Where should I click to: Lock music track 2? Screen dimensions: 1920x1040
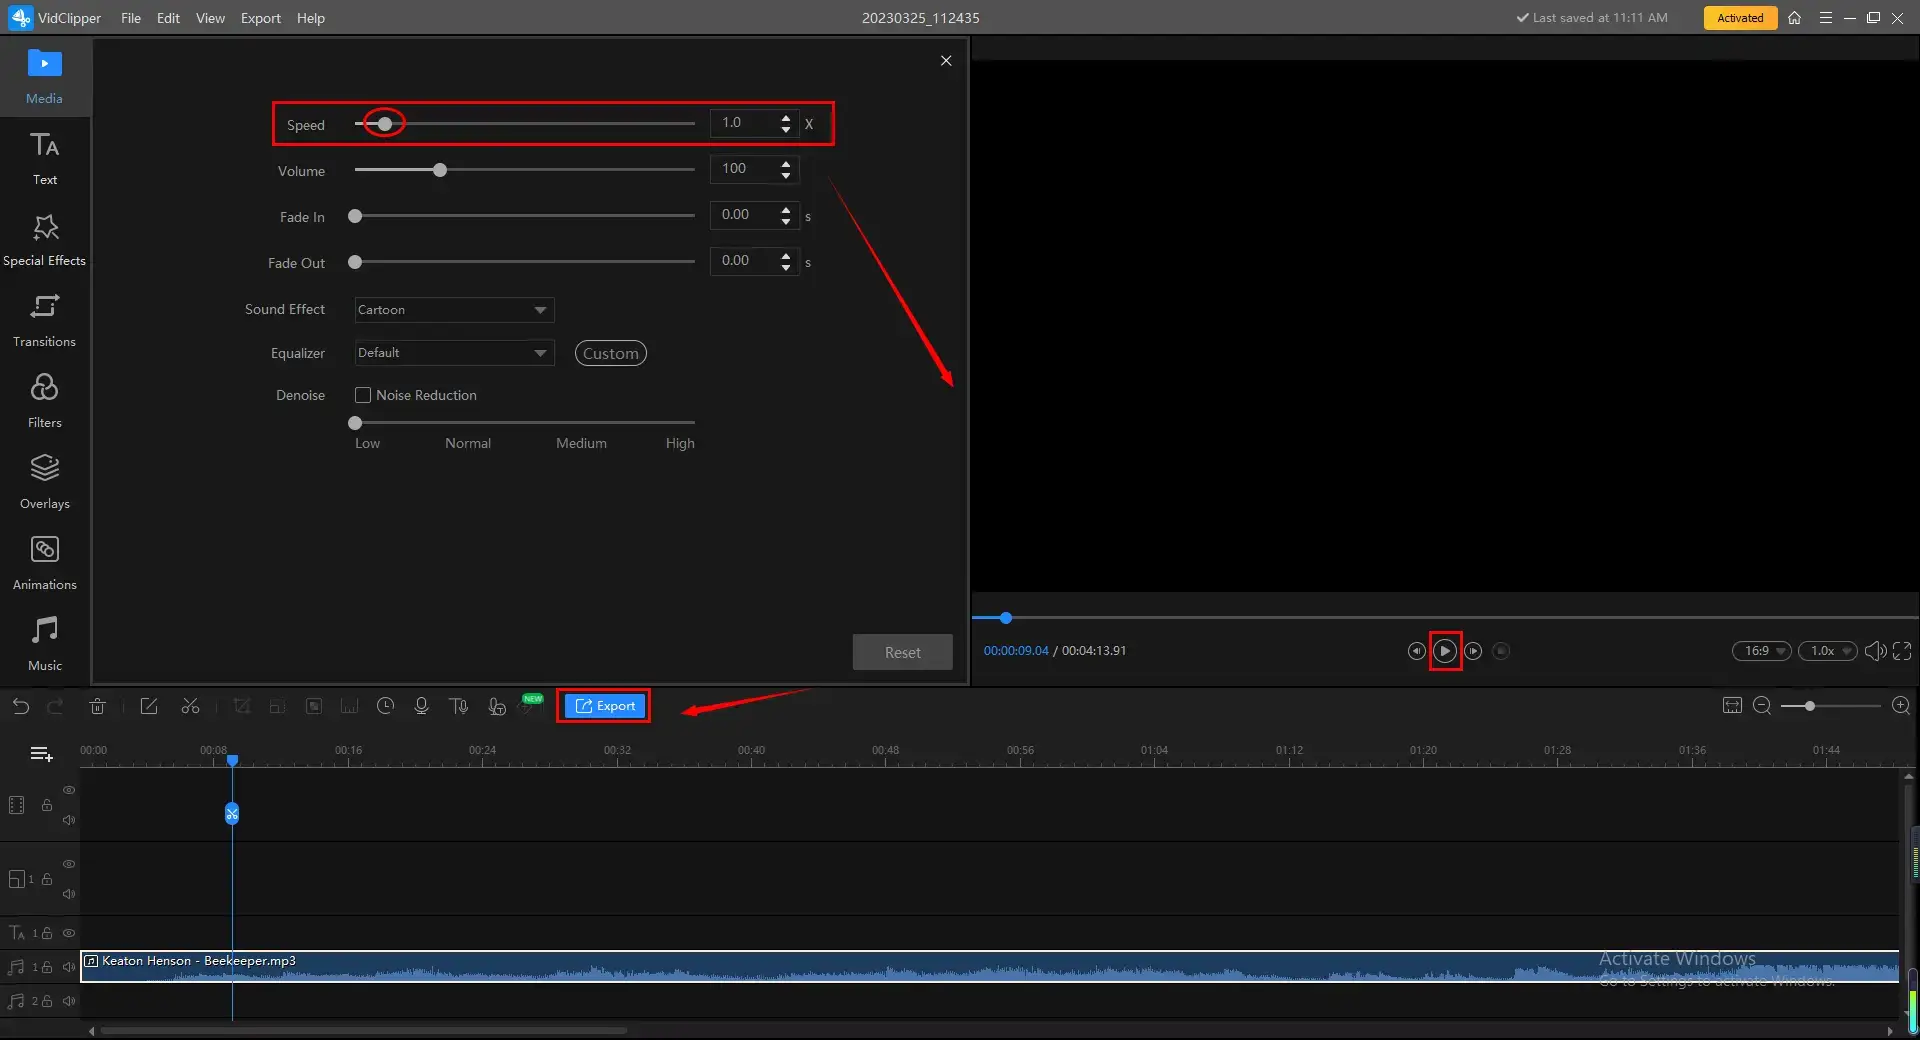(x=46, y=1001)
